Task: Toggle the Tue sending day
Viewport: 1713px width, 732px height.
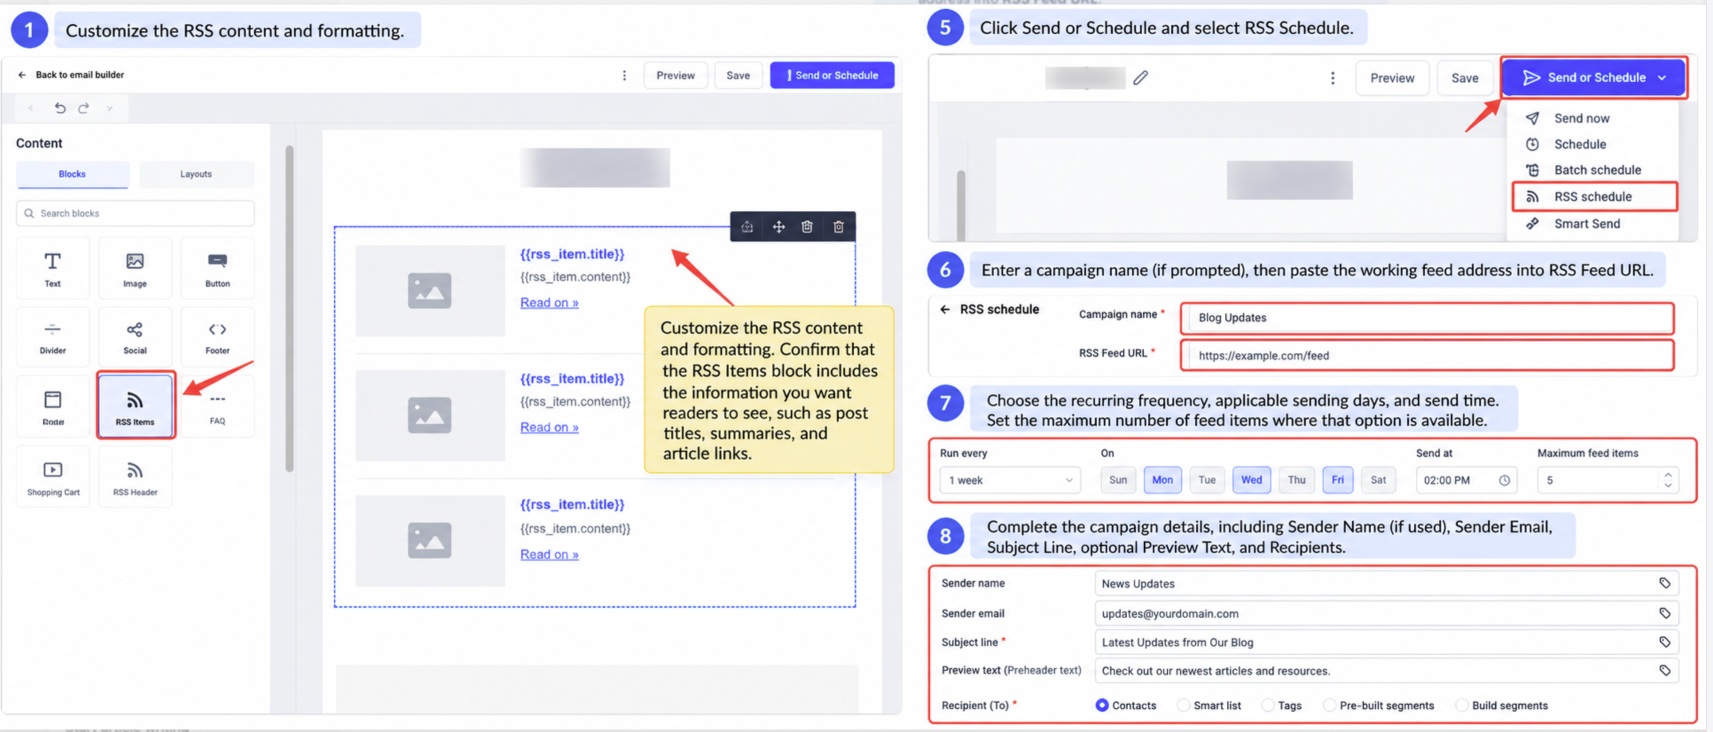Action: [x=1207, y=480]
